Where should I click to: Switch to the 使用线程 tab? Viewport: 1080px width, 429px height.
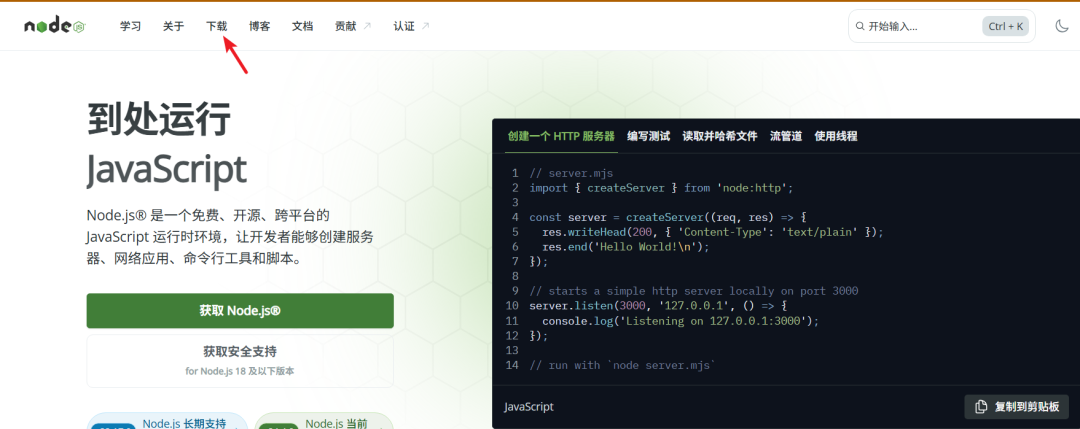(x=835, y=136)
